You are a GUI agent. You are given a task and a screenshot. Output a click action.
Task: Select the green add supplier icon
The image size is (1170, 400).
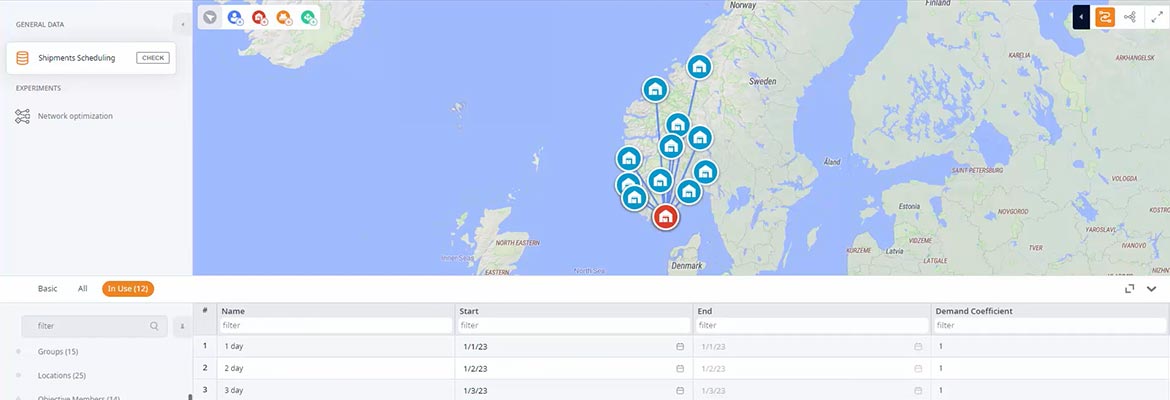[x=308, y=17]
